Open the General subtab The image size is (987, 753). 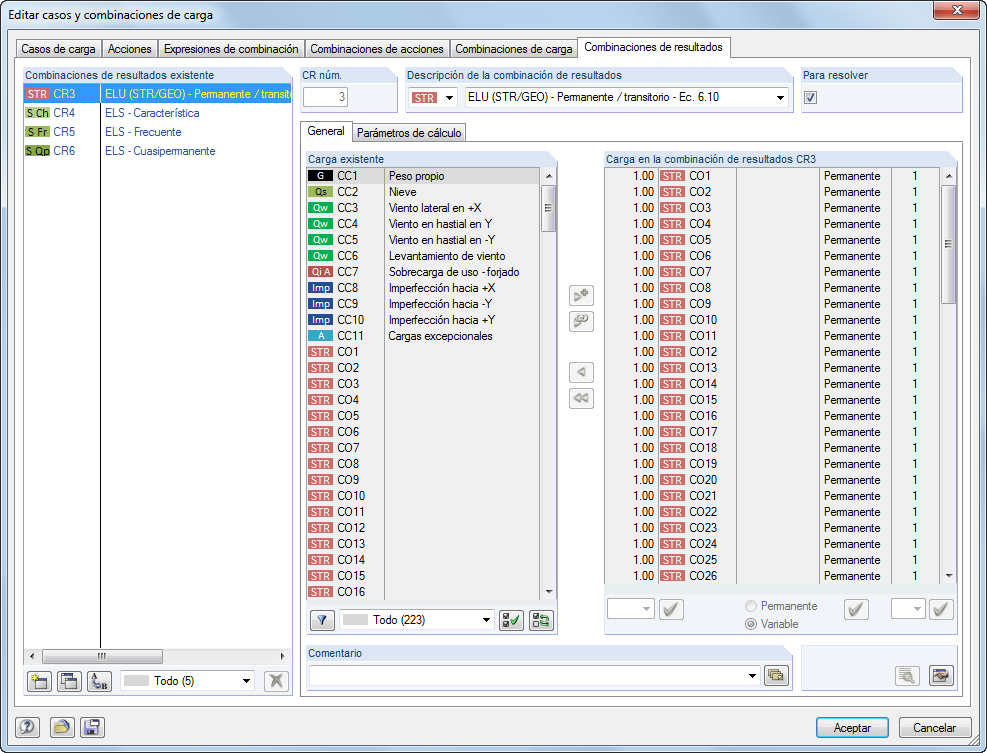pyautogui.click(x=325, y=131)
